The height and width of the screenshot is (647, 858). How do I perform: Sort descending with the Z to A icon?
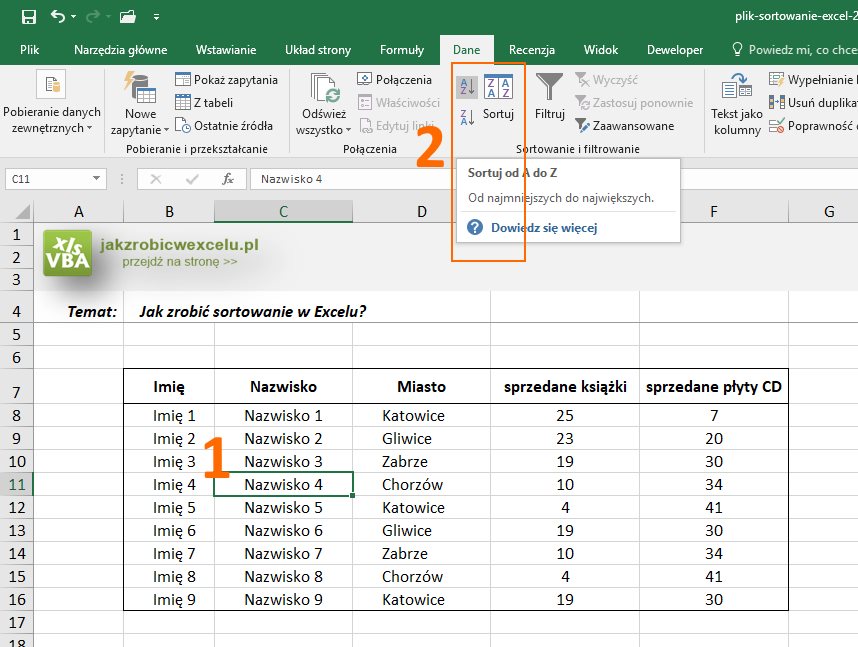pos(467,118)
